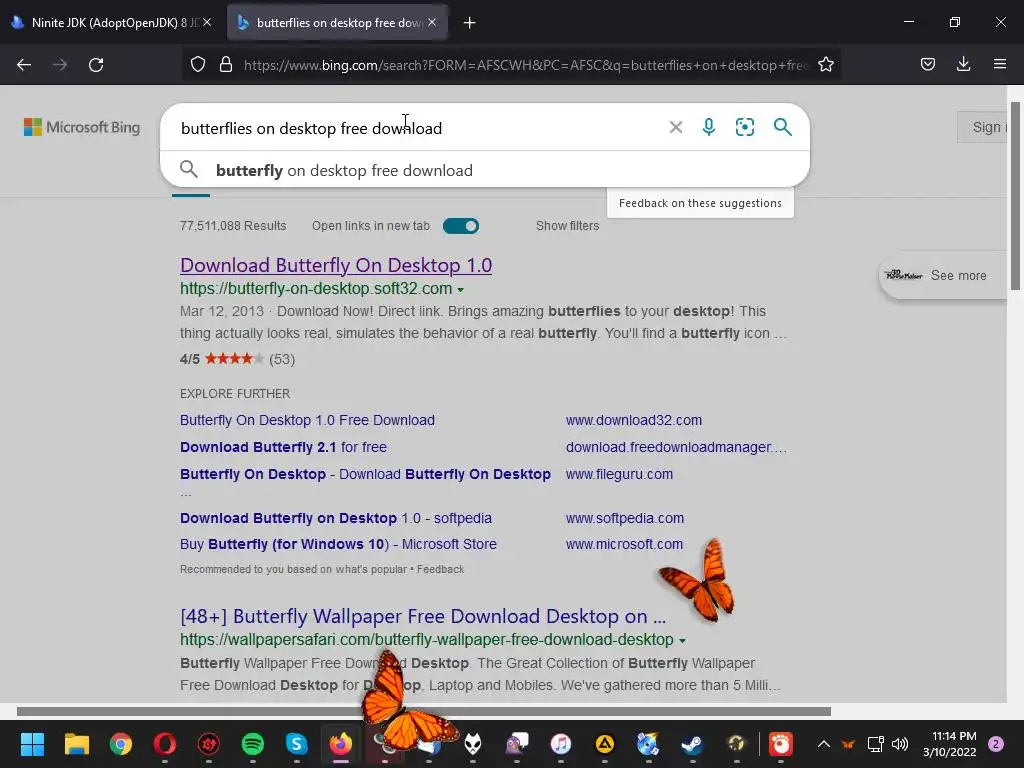1024x768 pixels.
Task: Open iTunes music note taskbar icon
Action: [560, 744]
